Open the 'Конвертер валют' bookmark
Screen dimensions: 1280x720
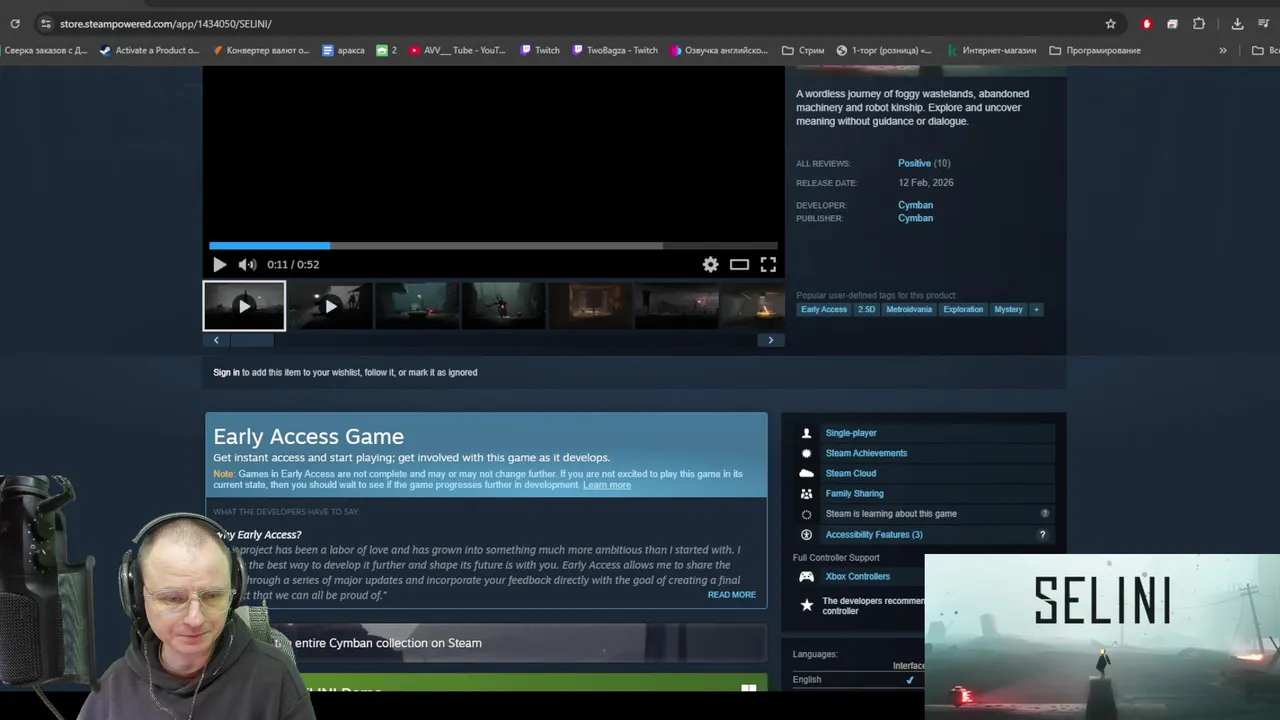point(261,50)
